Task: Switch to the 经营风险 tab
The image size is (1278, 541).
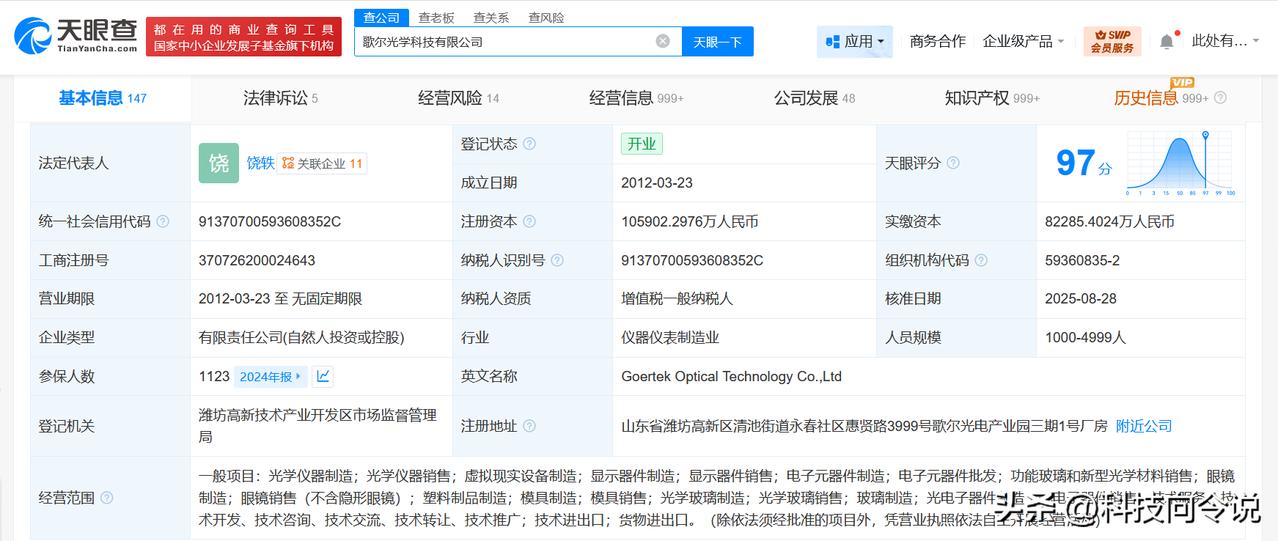Action: click(458, 98)
